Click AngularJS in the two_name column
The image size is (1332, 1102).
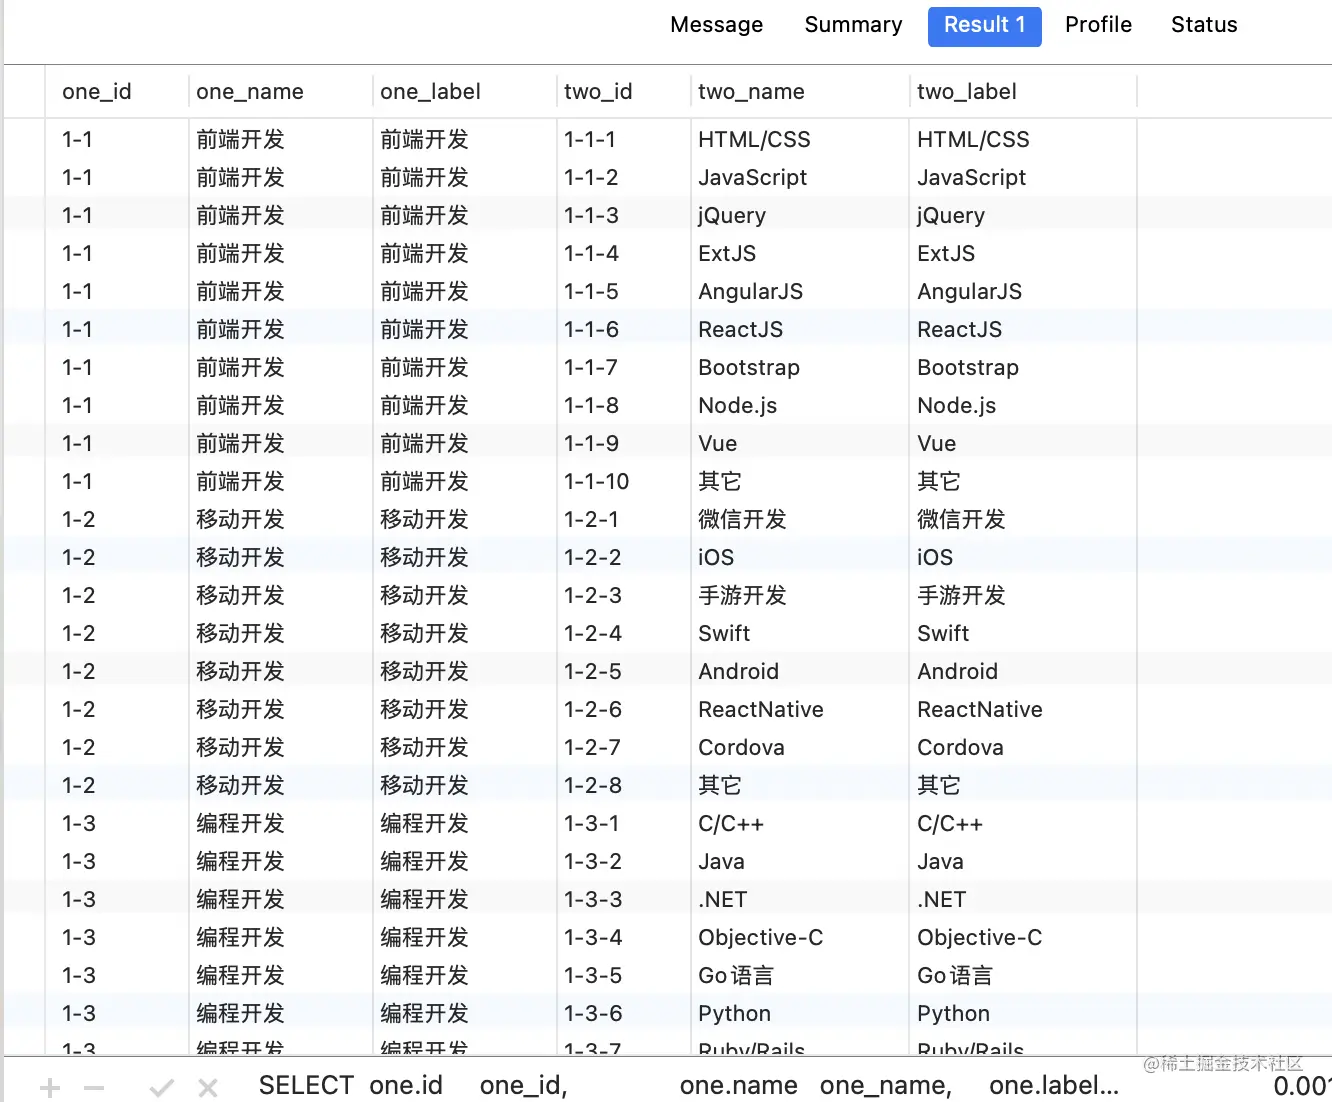750,292
